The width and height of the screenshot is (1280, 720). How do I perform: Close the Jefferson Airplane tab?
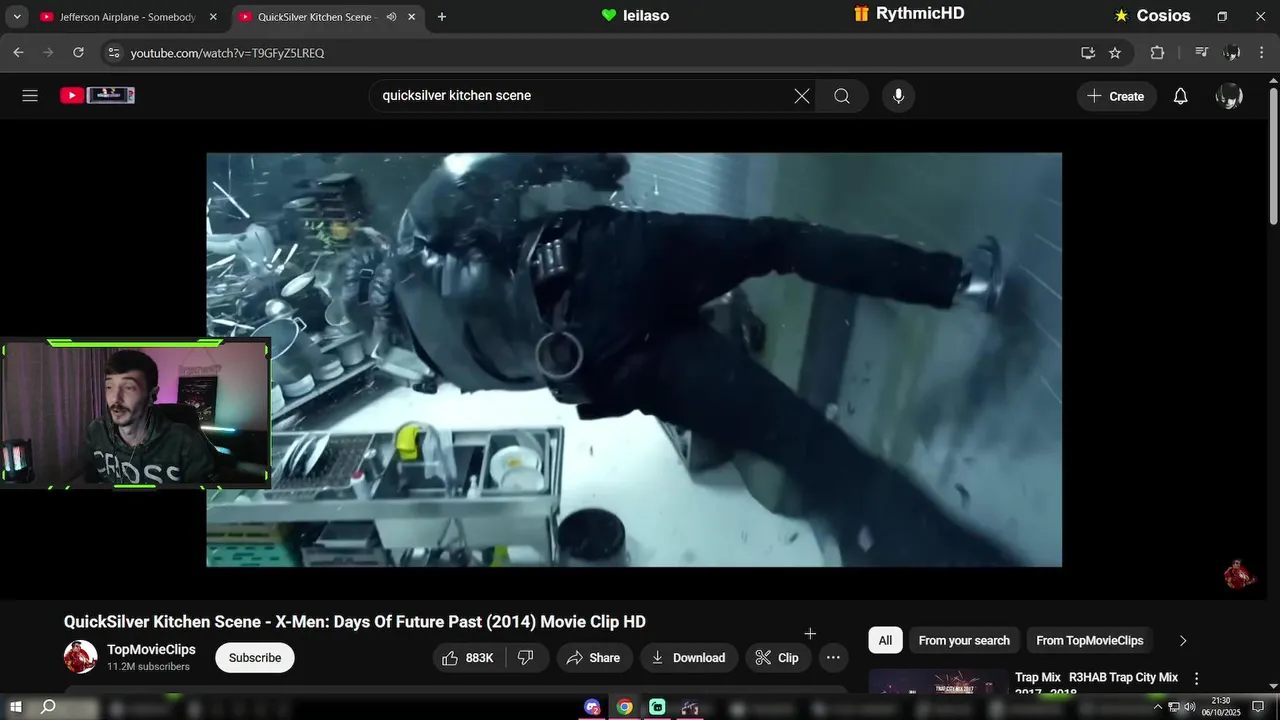point(212,17)
